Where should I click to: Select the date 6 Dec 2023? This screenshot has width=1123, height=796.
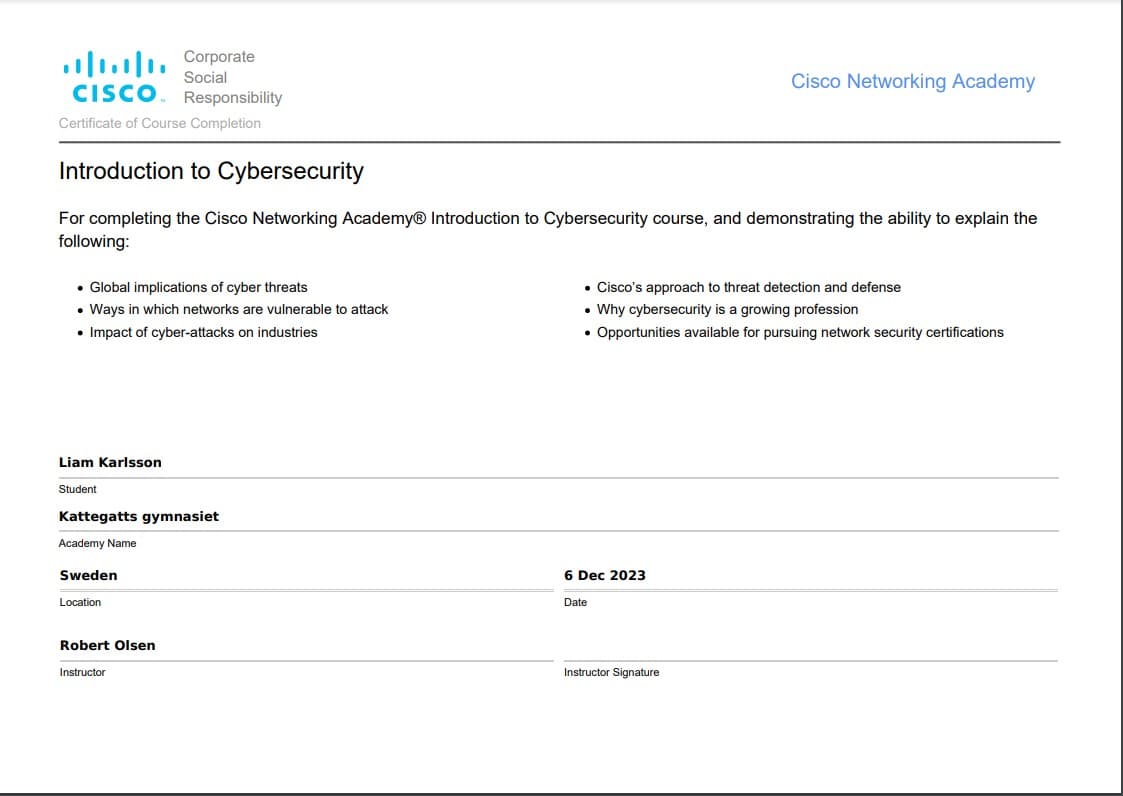(605, 575)
